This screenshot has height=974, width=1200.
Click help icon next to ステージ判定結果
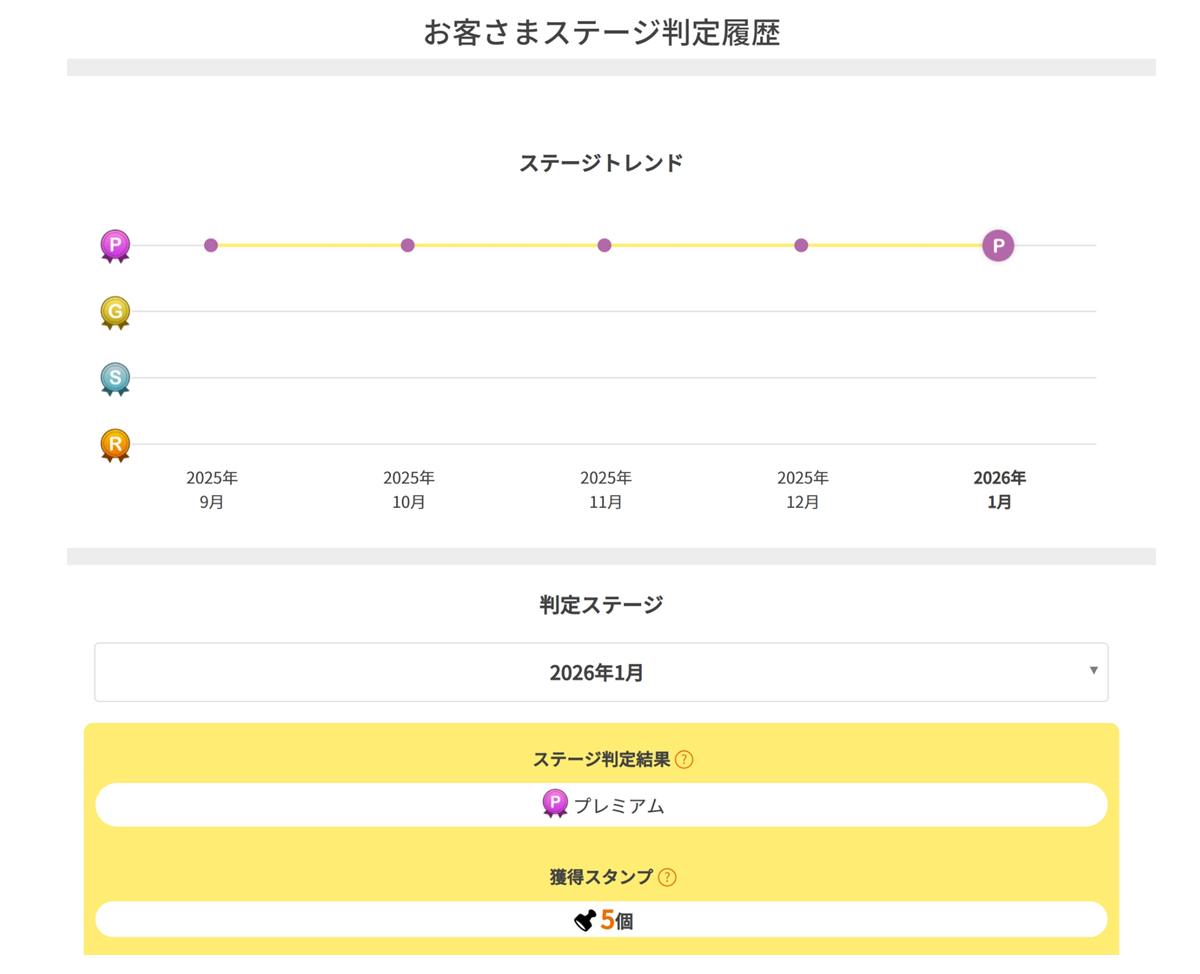point(684,759)
